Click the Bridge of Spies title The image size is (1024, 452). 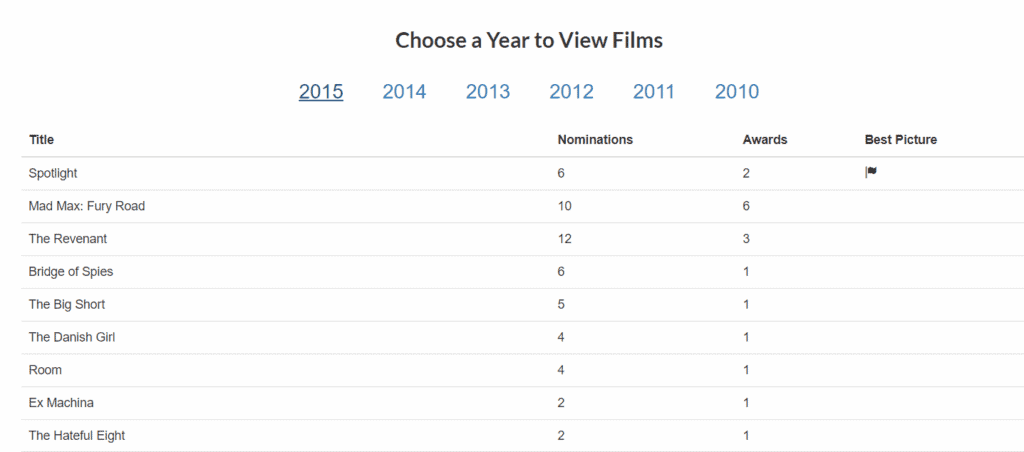72,272
